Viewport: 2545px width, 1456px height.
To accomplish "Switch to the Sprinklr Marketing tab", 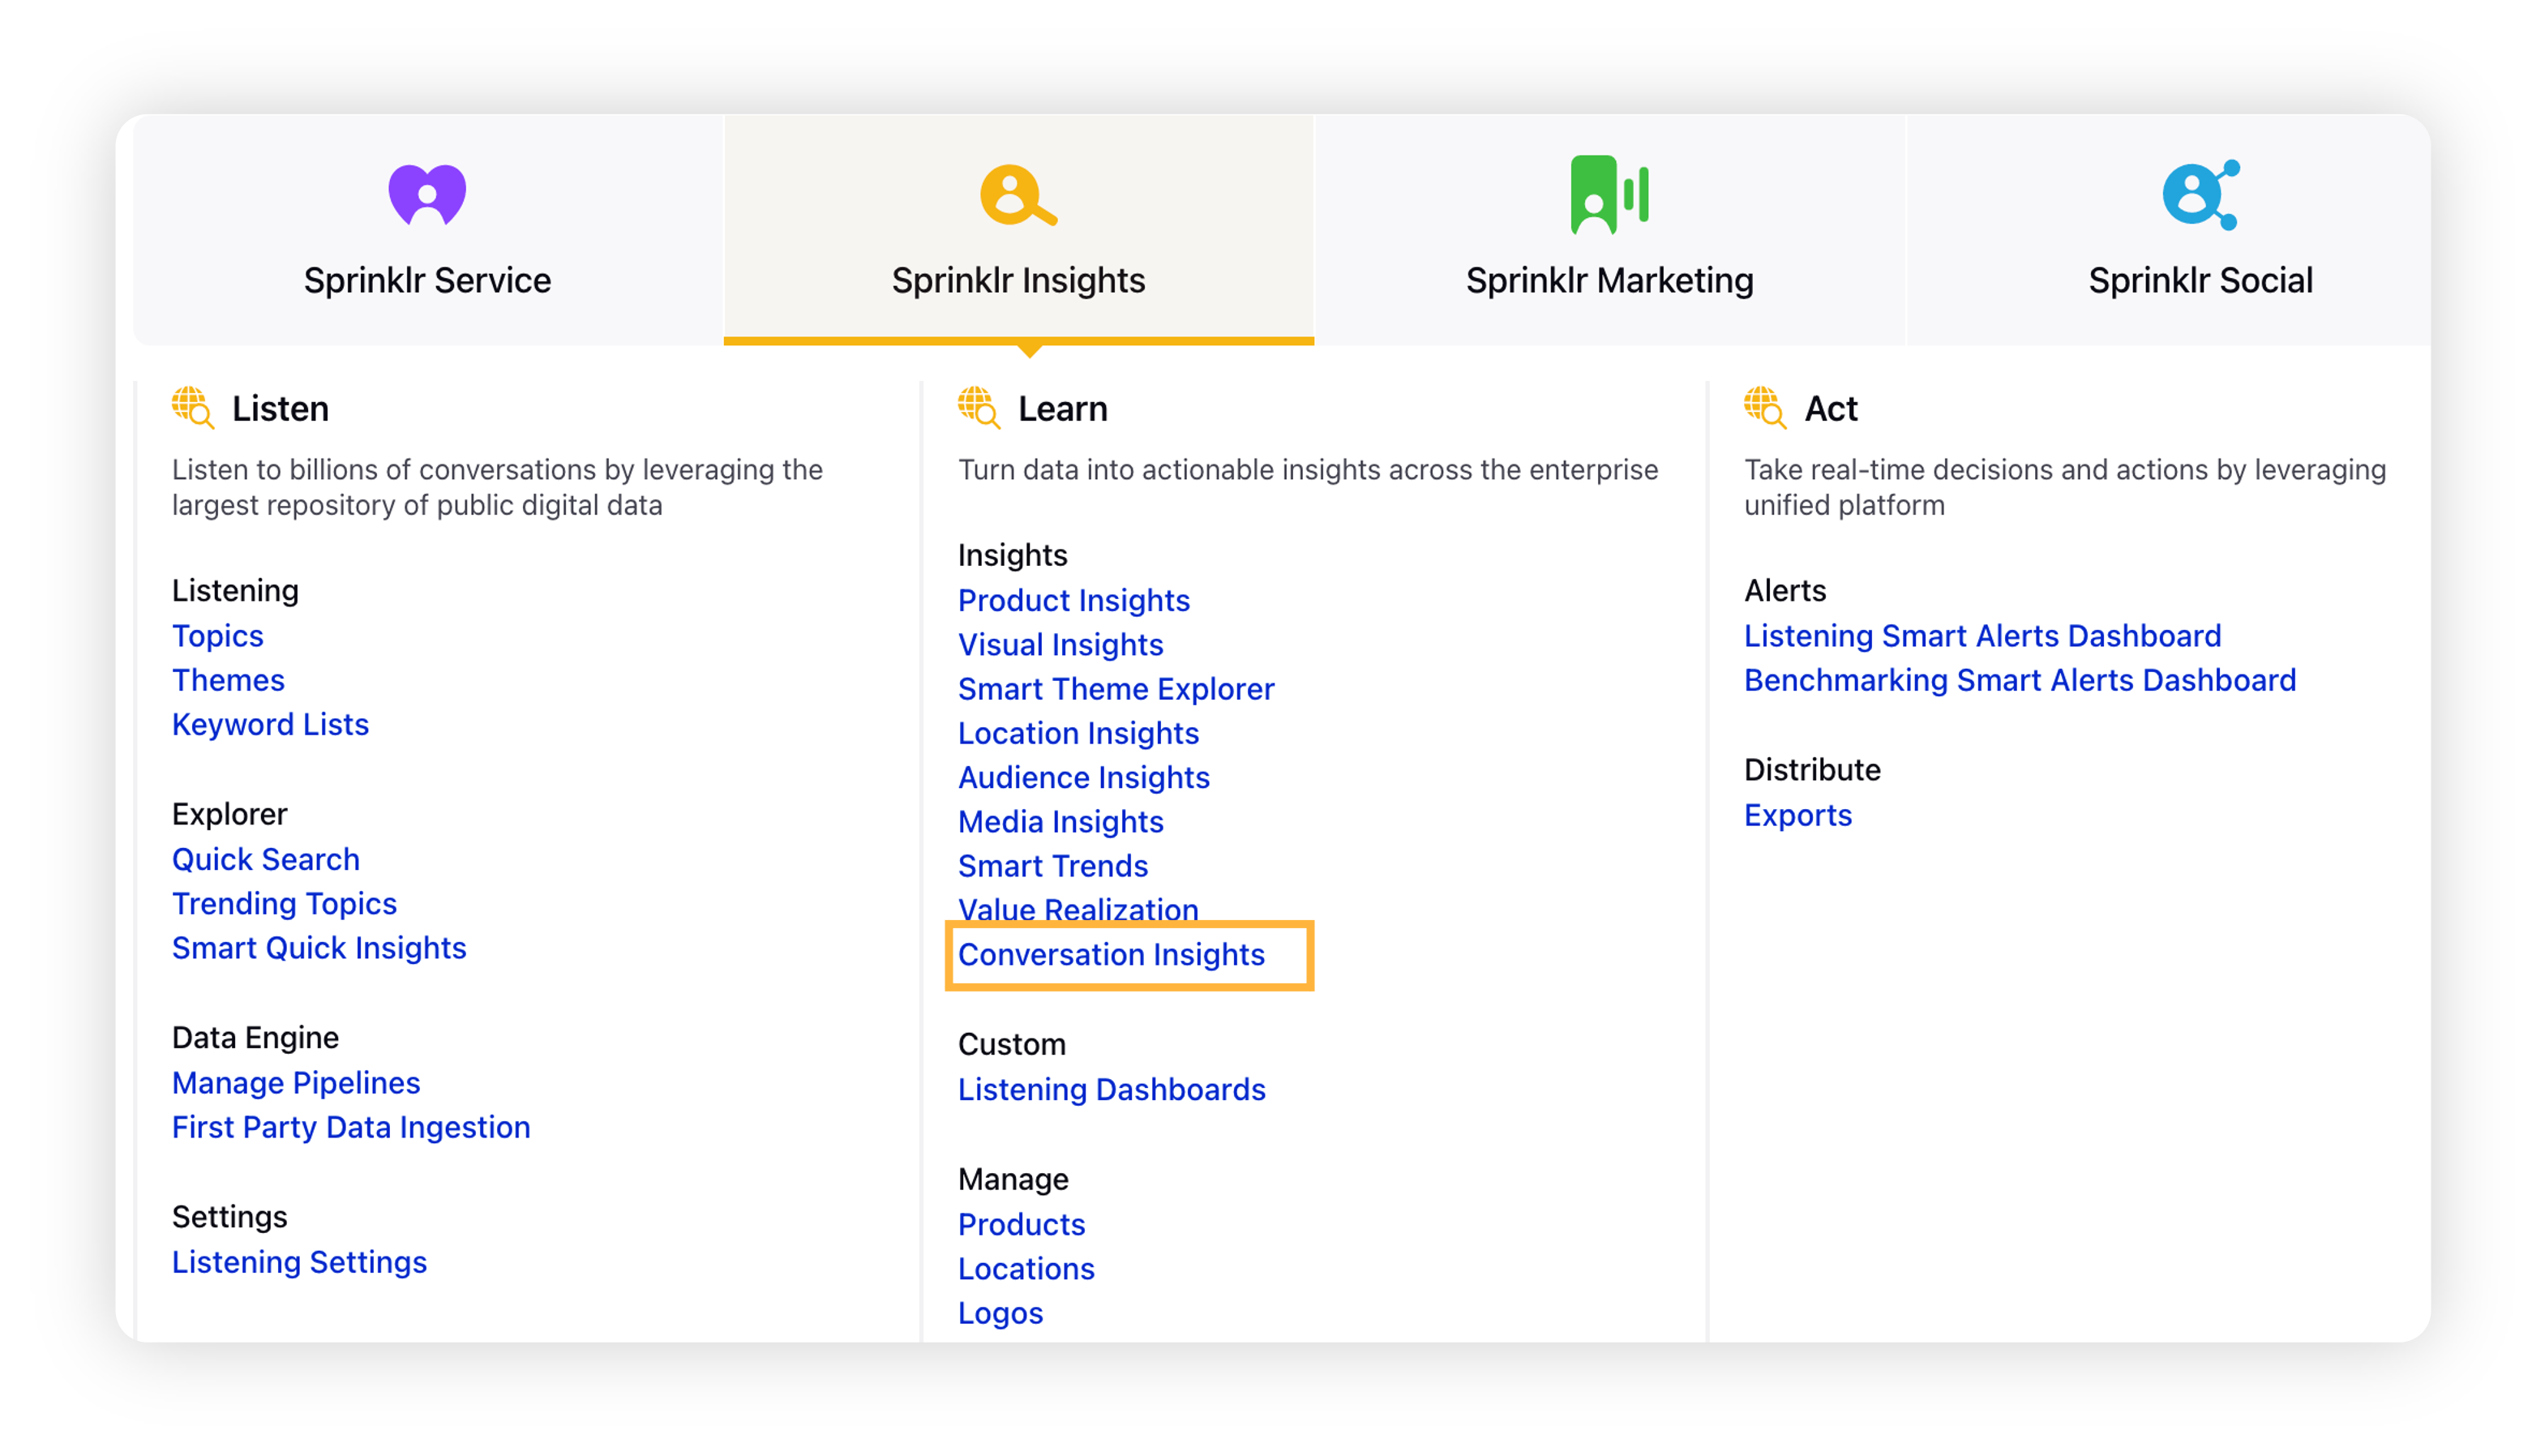I will click(1609, 229).
